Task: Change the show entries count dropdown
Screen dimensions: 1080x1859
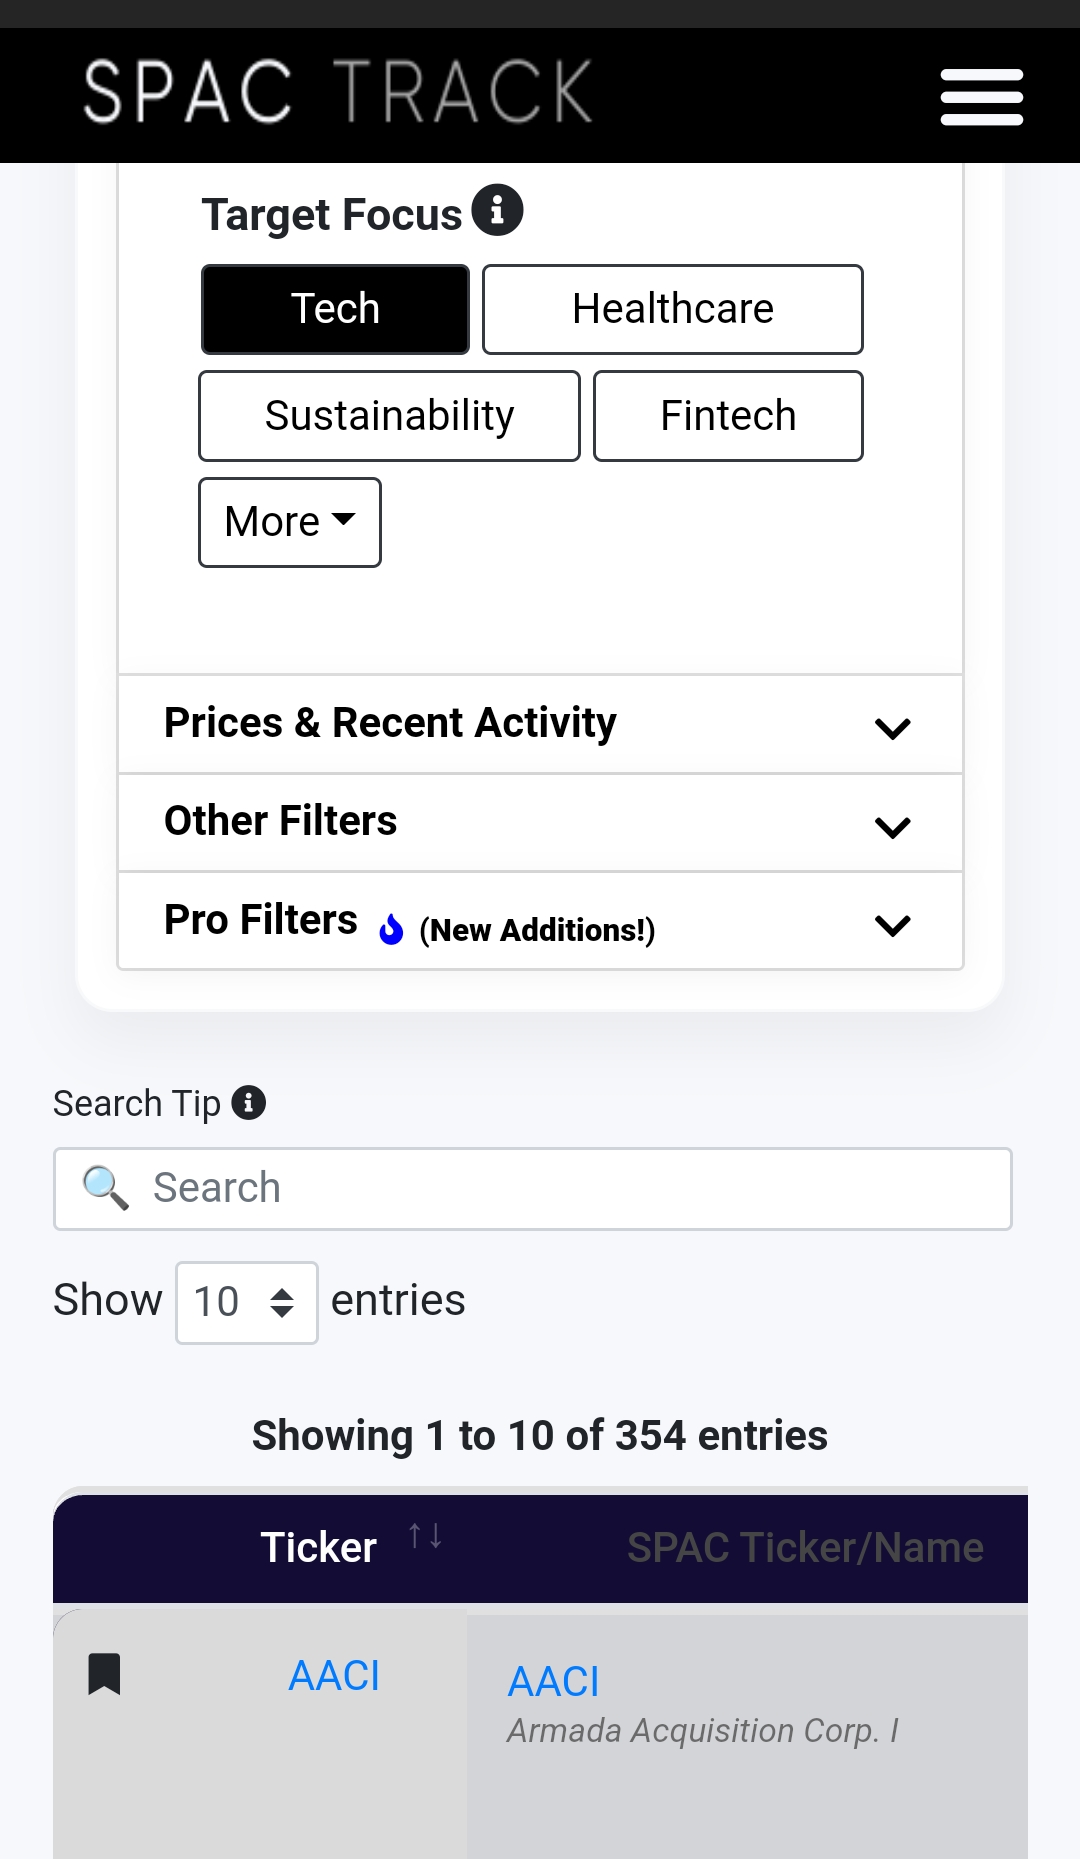Action: (x=247, y=1302)
